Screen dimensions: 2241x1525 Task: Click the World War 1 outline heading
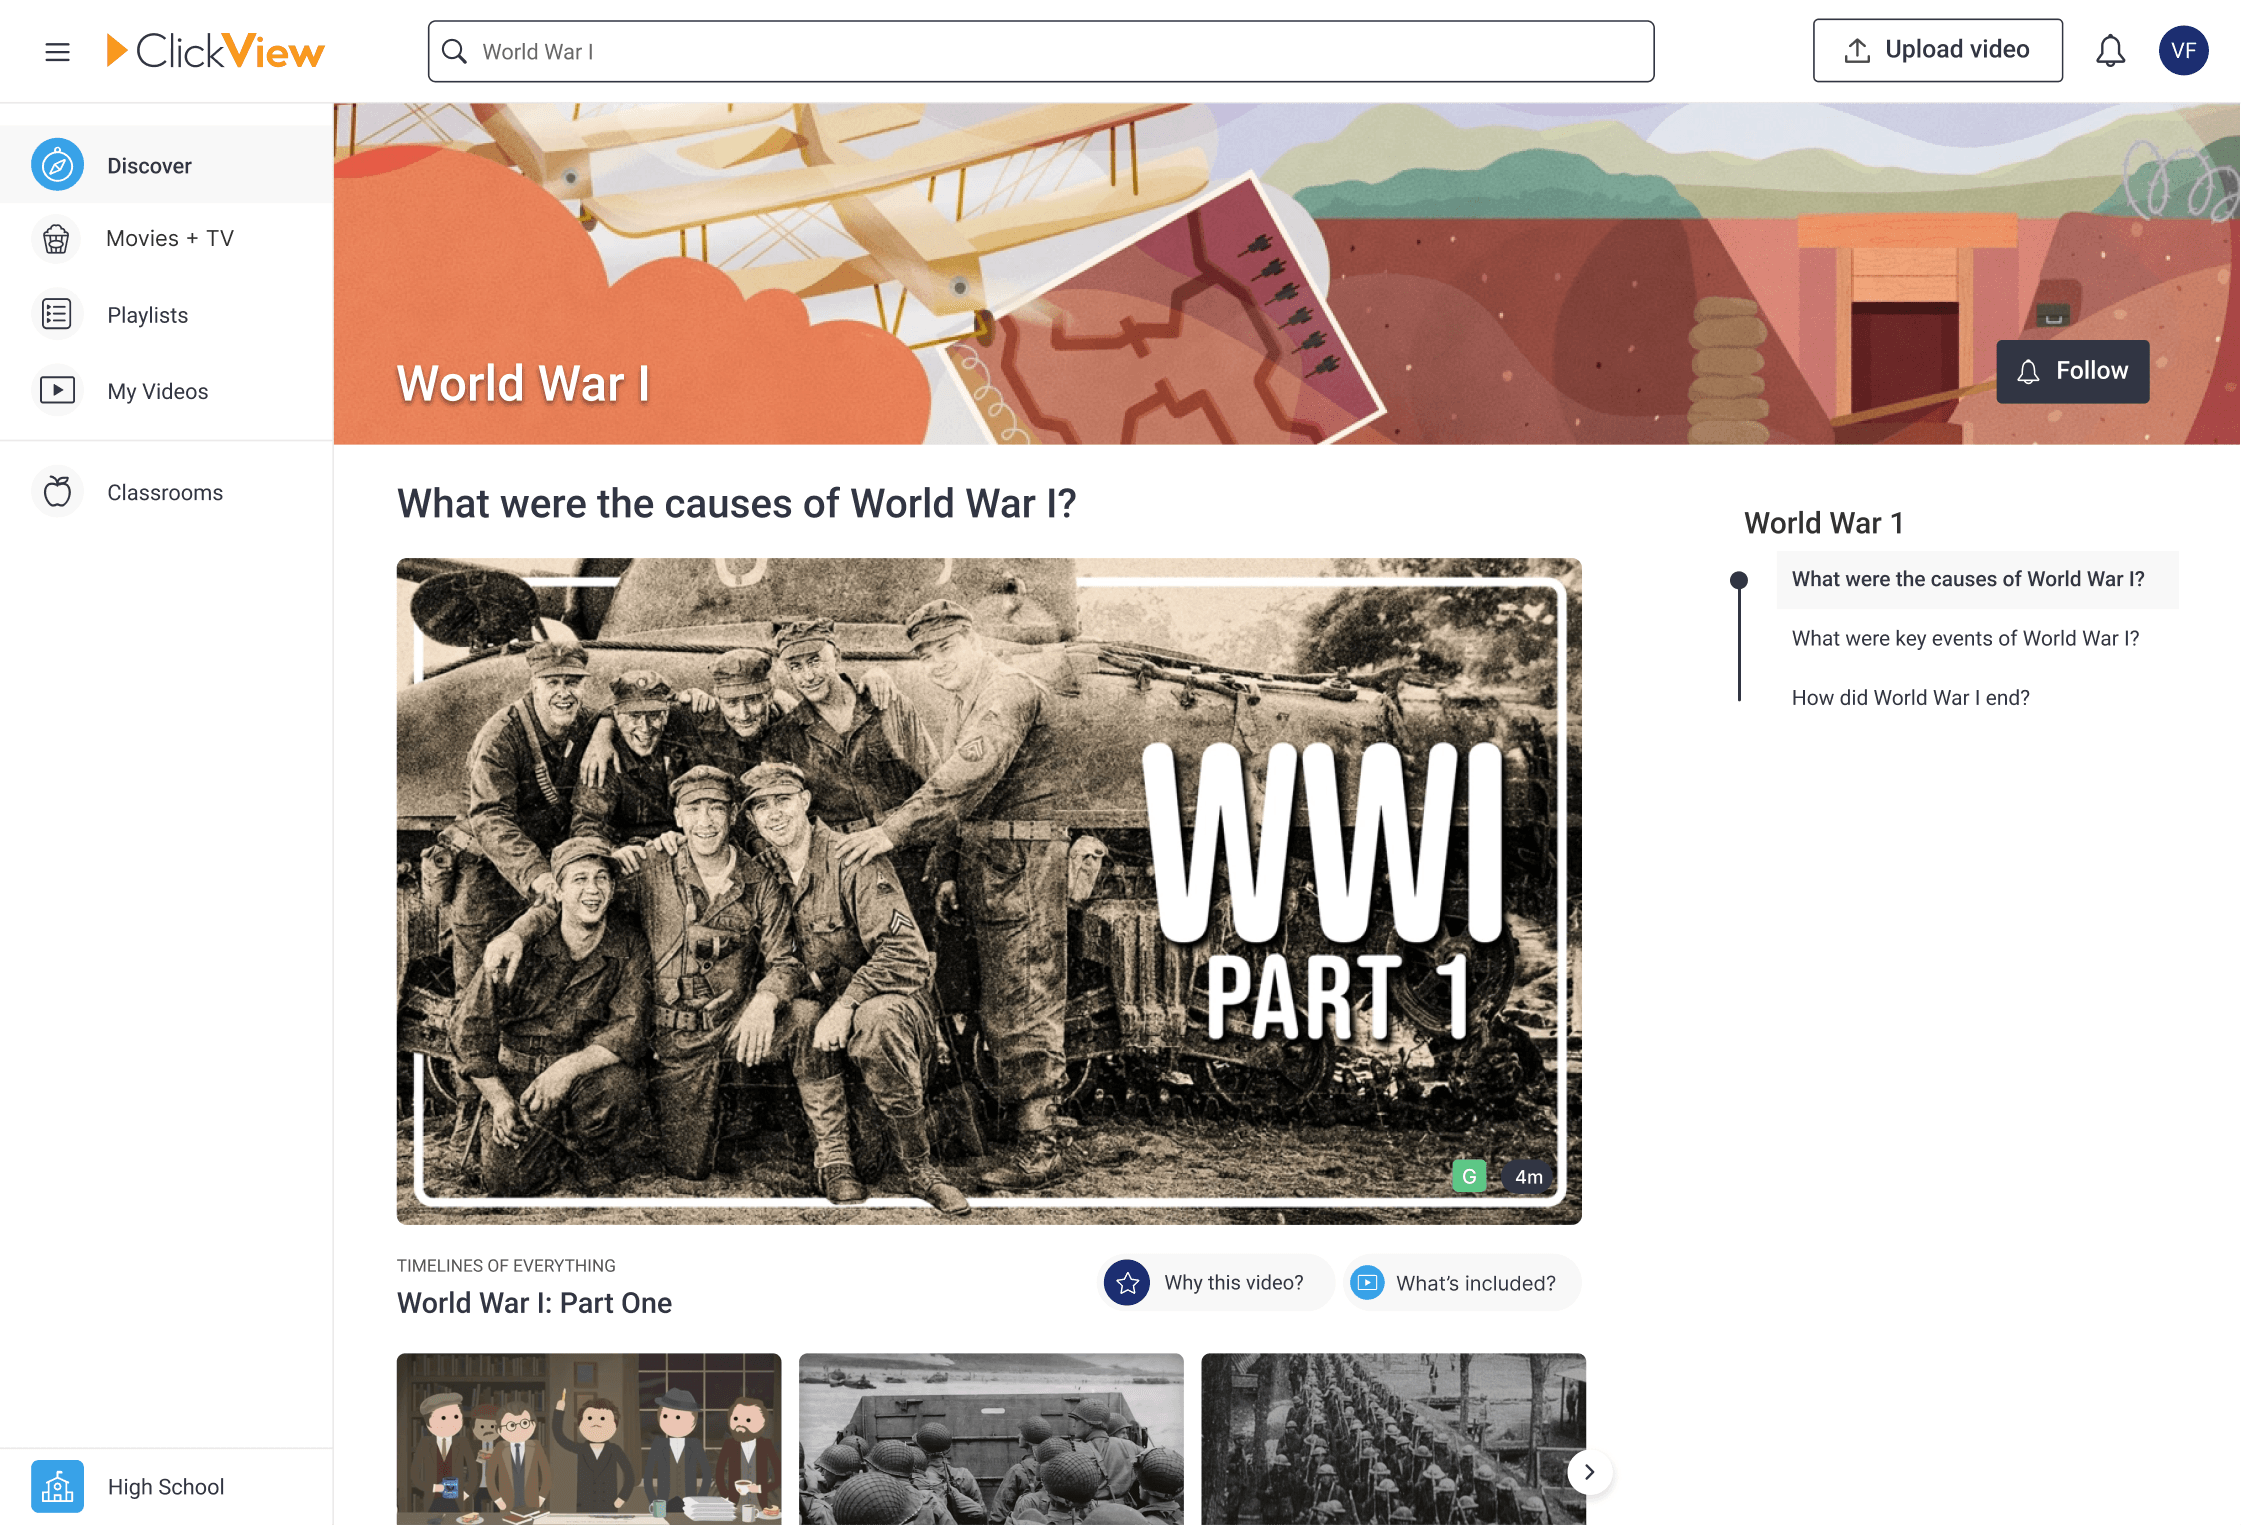point(1823,523)
